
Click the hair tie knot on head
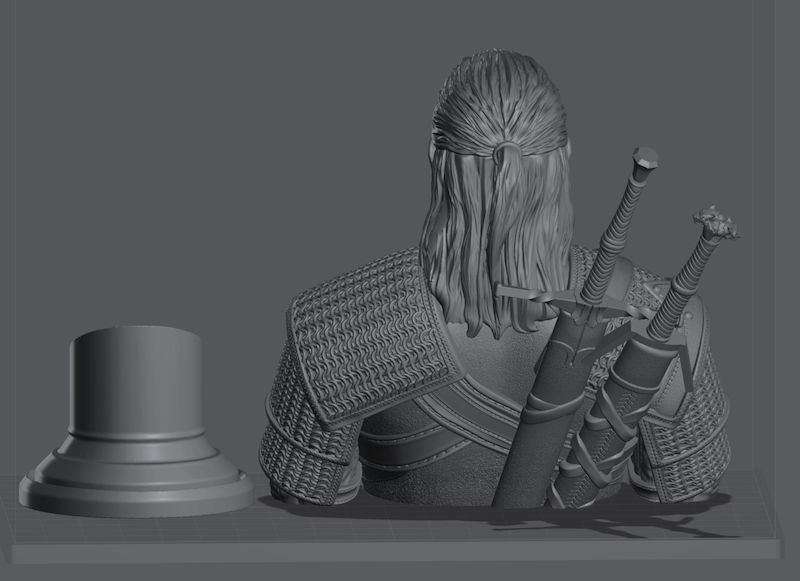tap(507, 151)
